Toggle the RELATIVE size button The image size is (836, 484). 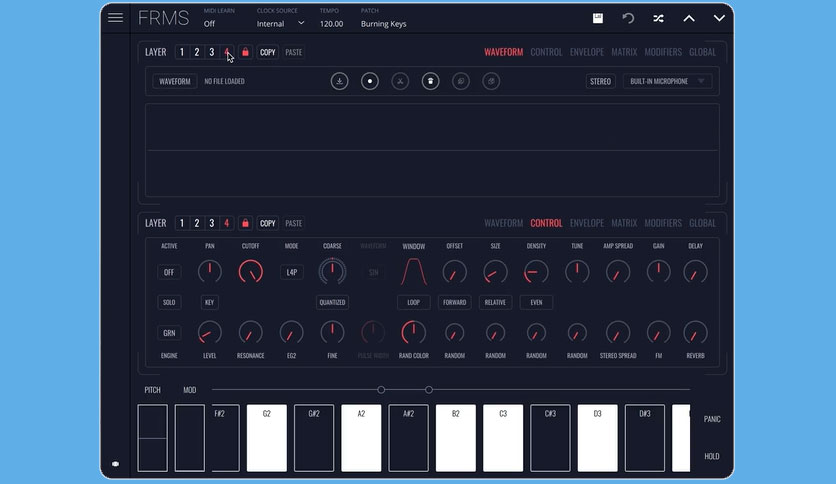[495, 302]
